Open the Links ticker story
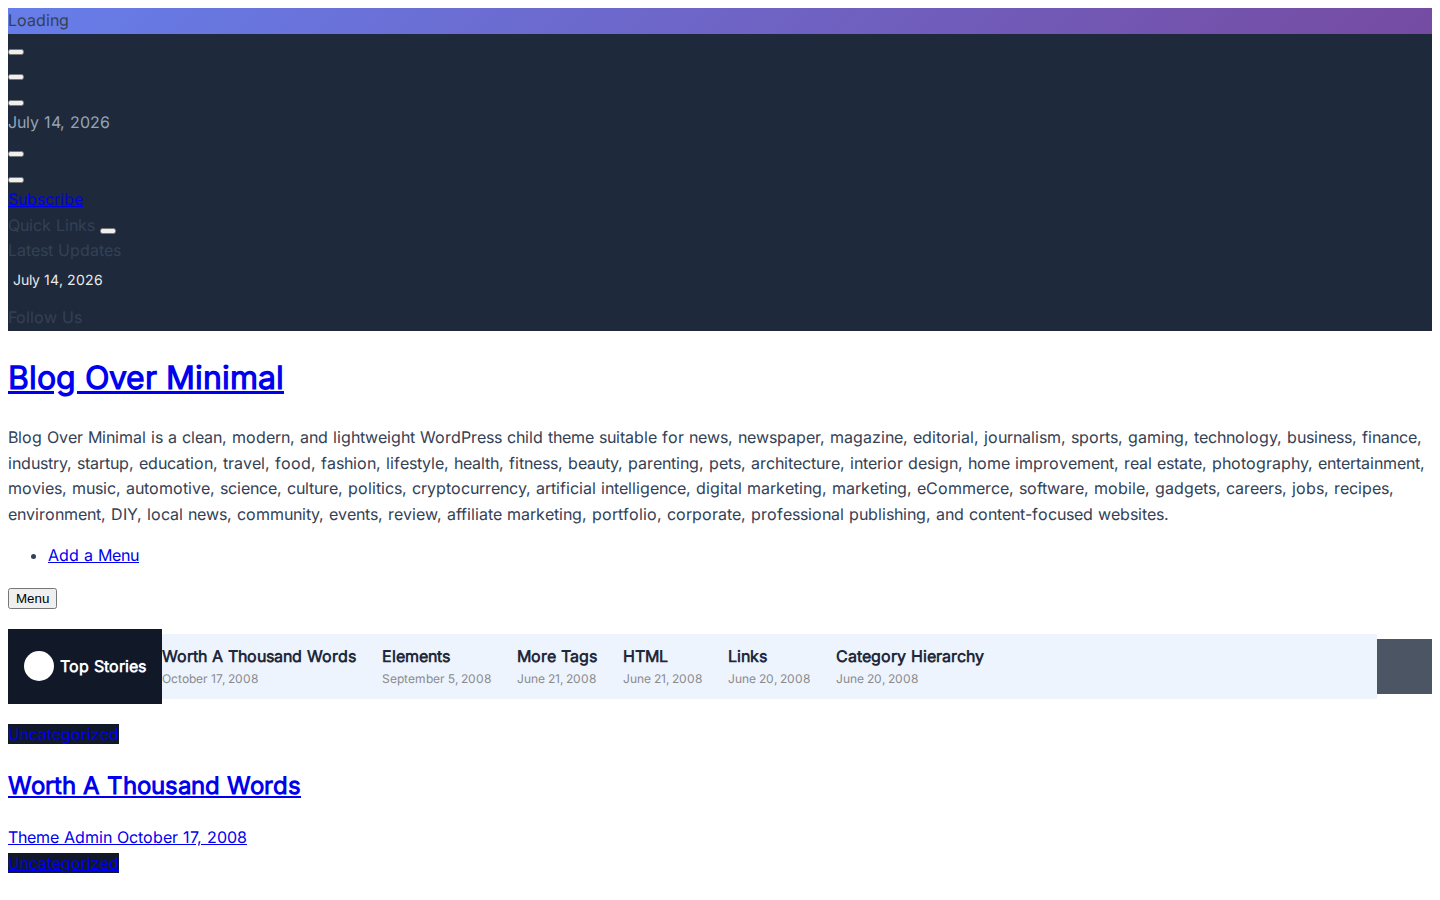1440x900 pixels. pos(747,656)
